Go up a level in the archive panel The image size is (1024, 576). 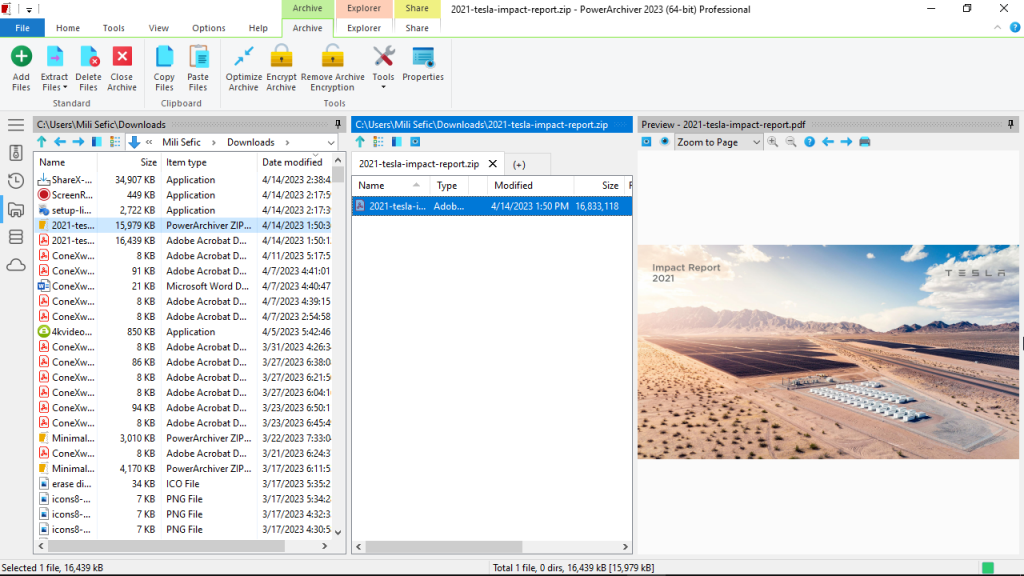pos(360,142)
